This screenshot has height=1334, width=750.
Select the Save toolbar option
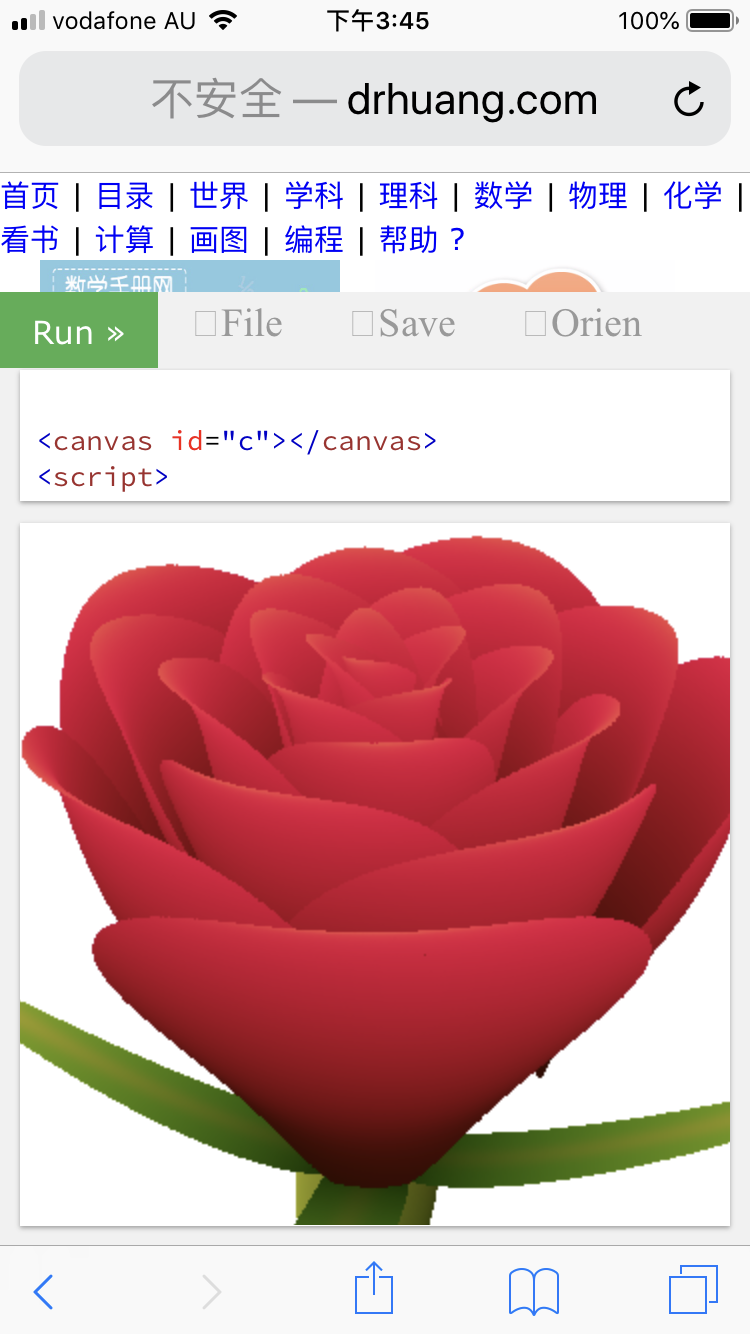click(404, 324)
